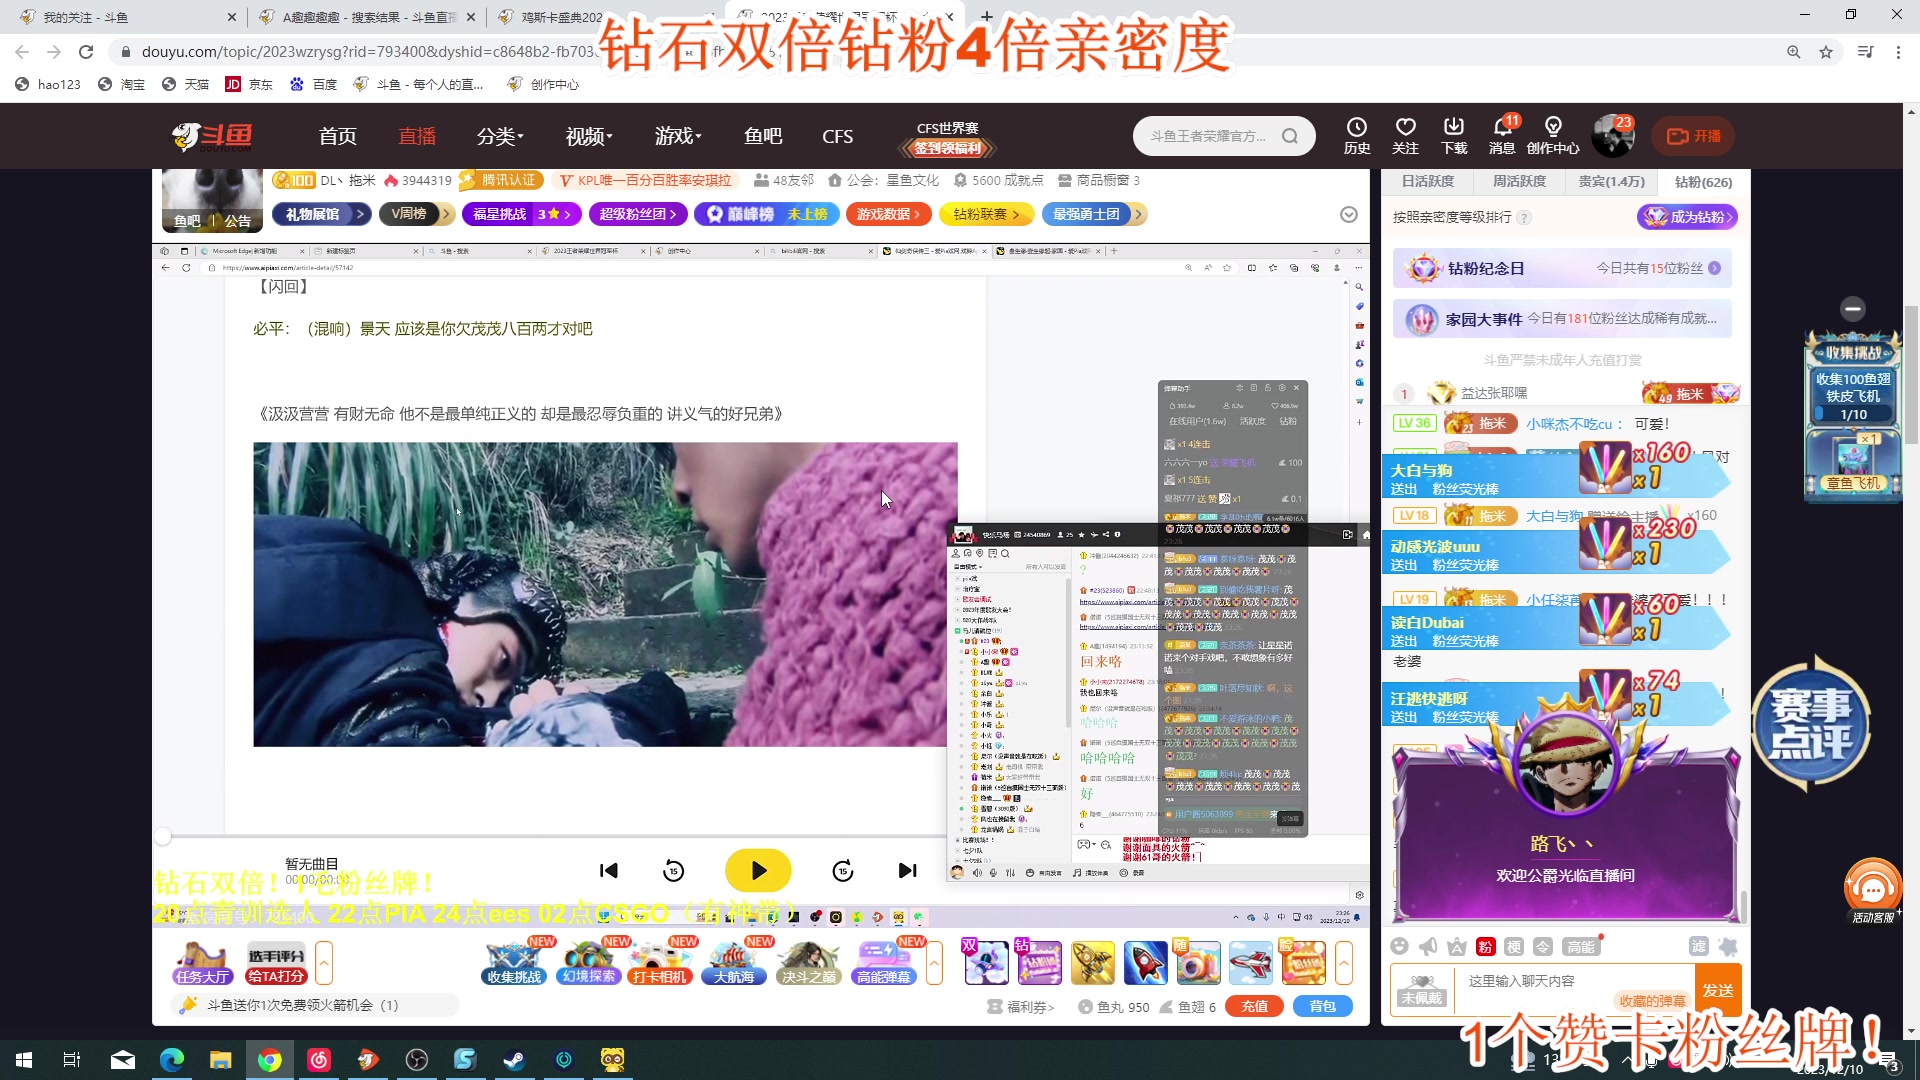Image resolution: width=1920 pixels, height=1080 pixels.
Task: Expand the gift list arrow at far right
Action: pyautogui.click(x=1344, y=963)
